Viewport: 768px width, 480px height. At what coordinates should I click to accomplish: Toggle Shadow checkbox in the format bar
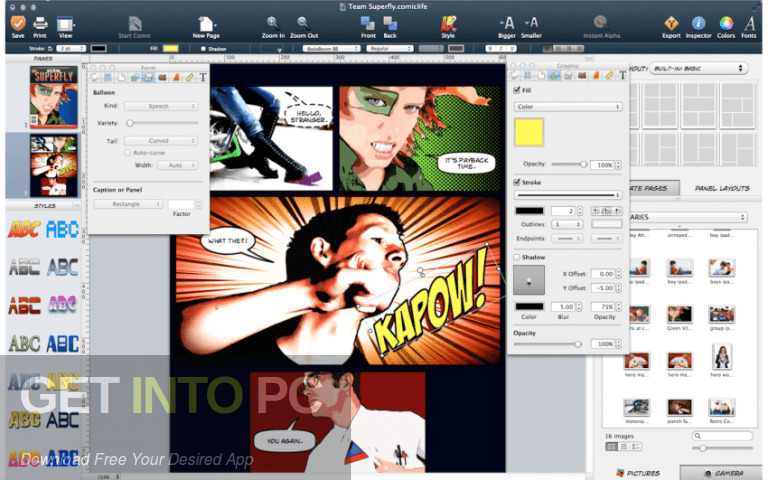pos(203,48)
